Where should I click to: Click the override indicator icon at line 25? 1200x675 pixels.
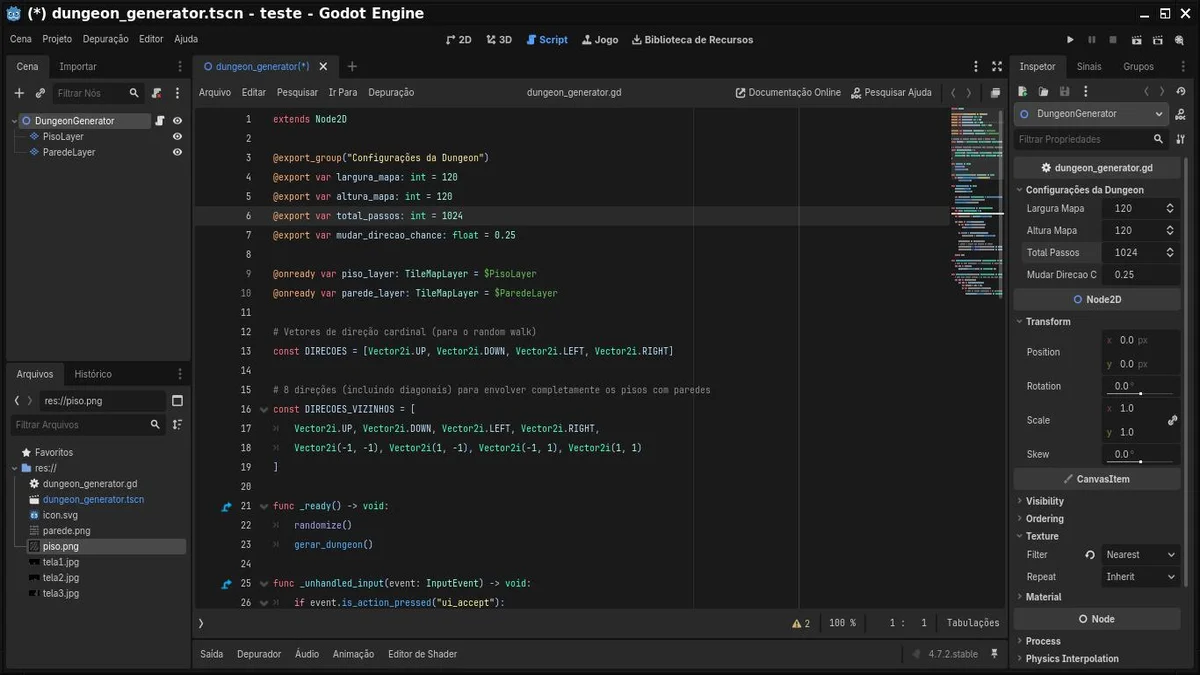[x=226, y=584]
